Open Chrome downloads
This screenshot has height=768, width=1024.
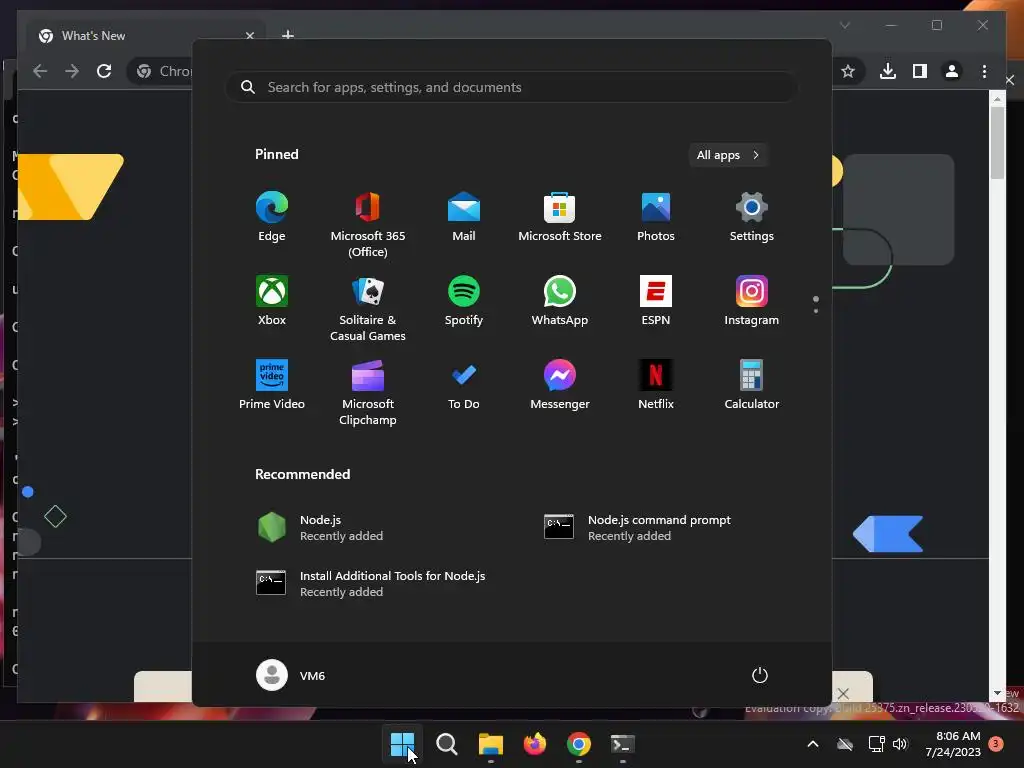click(x=888, y=71)
